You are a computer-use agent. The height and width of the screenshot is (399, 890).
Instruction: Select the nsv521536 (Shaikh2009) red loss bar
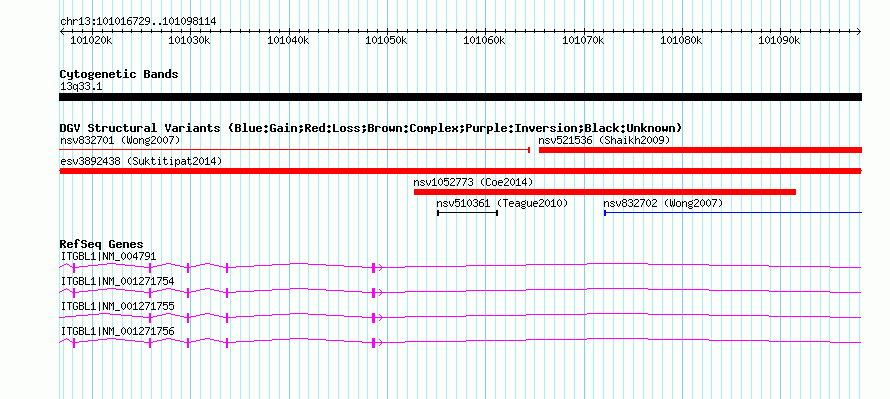click(700, 150)
